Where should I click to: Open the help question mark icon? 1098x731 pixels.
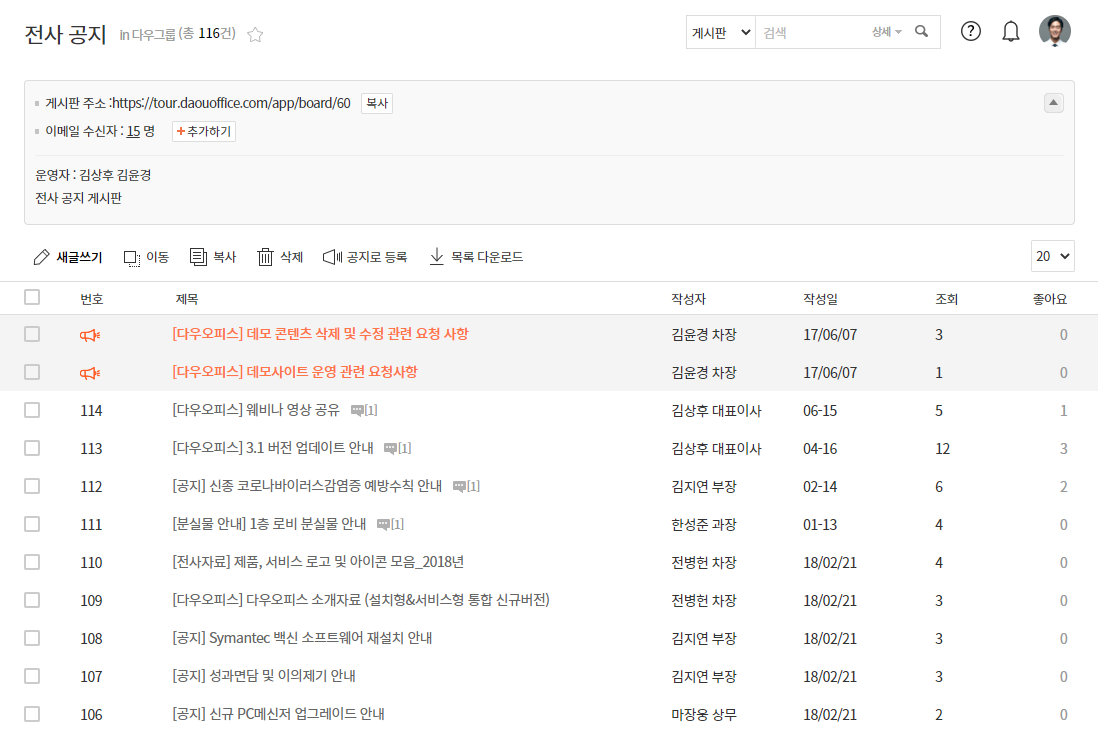(970, 31)
